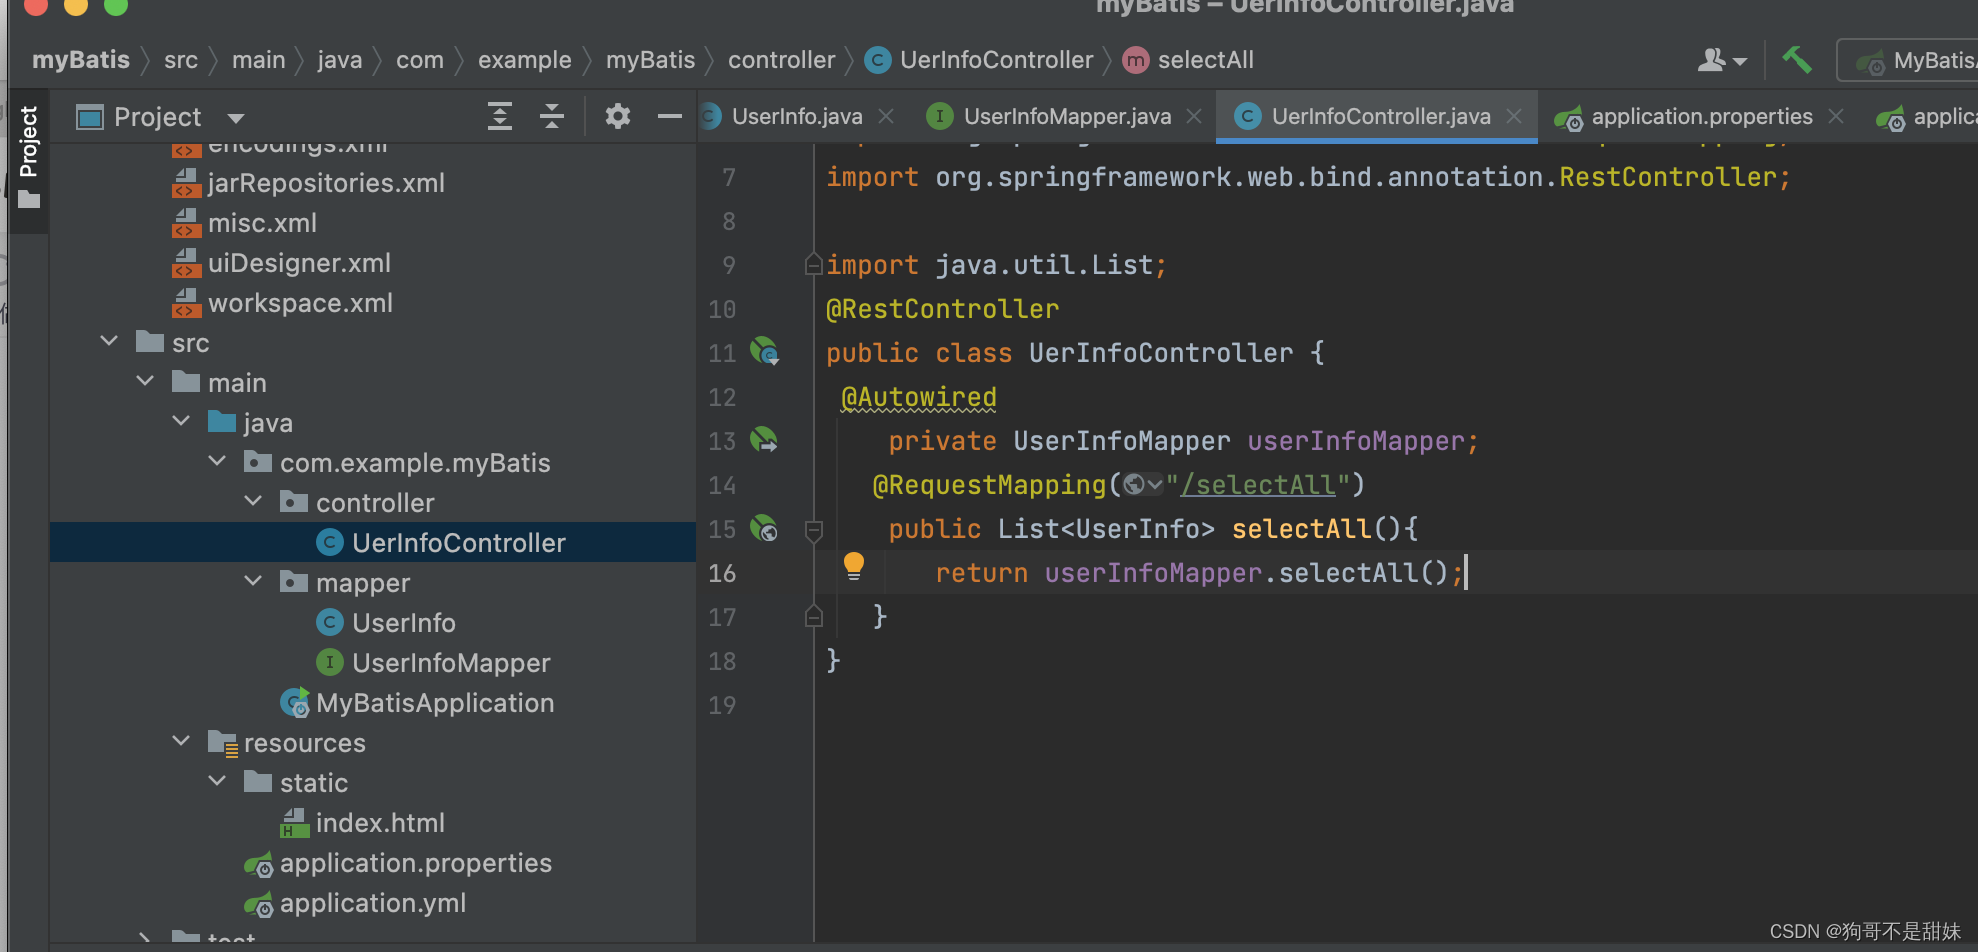Click the fold end marker on line 17

pyautogui.click(x=814, y=616)
